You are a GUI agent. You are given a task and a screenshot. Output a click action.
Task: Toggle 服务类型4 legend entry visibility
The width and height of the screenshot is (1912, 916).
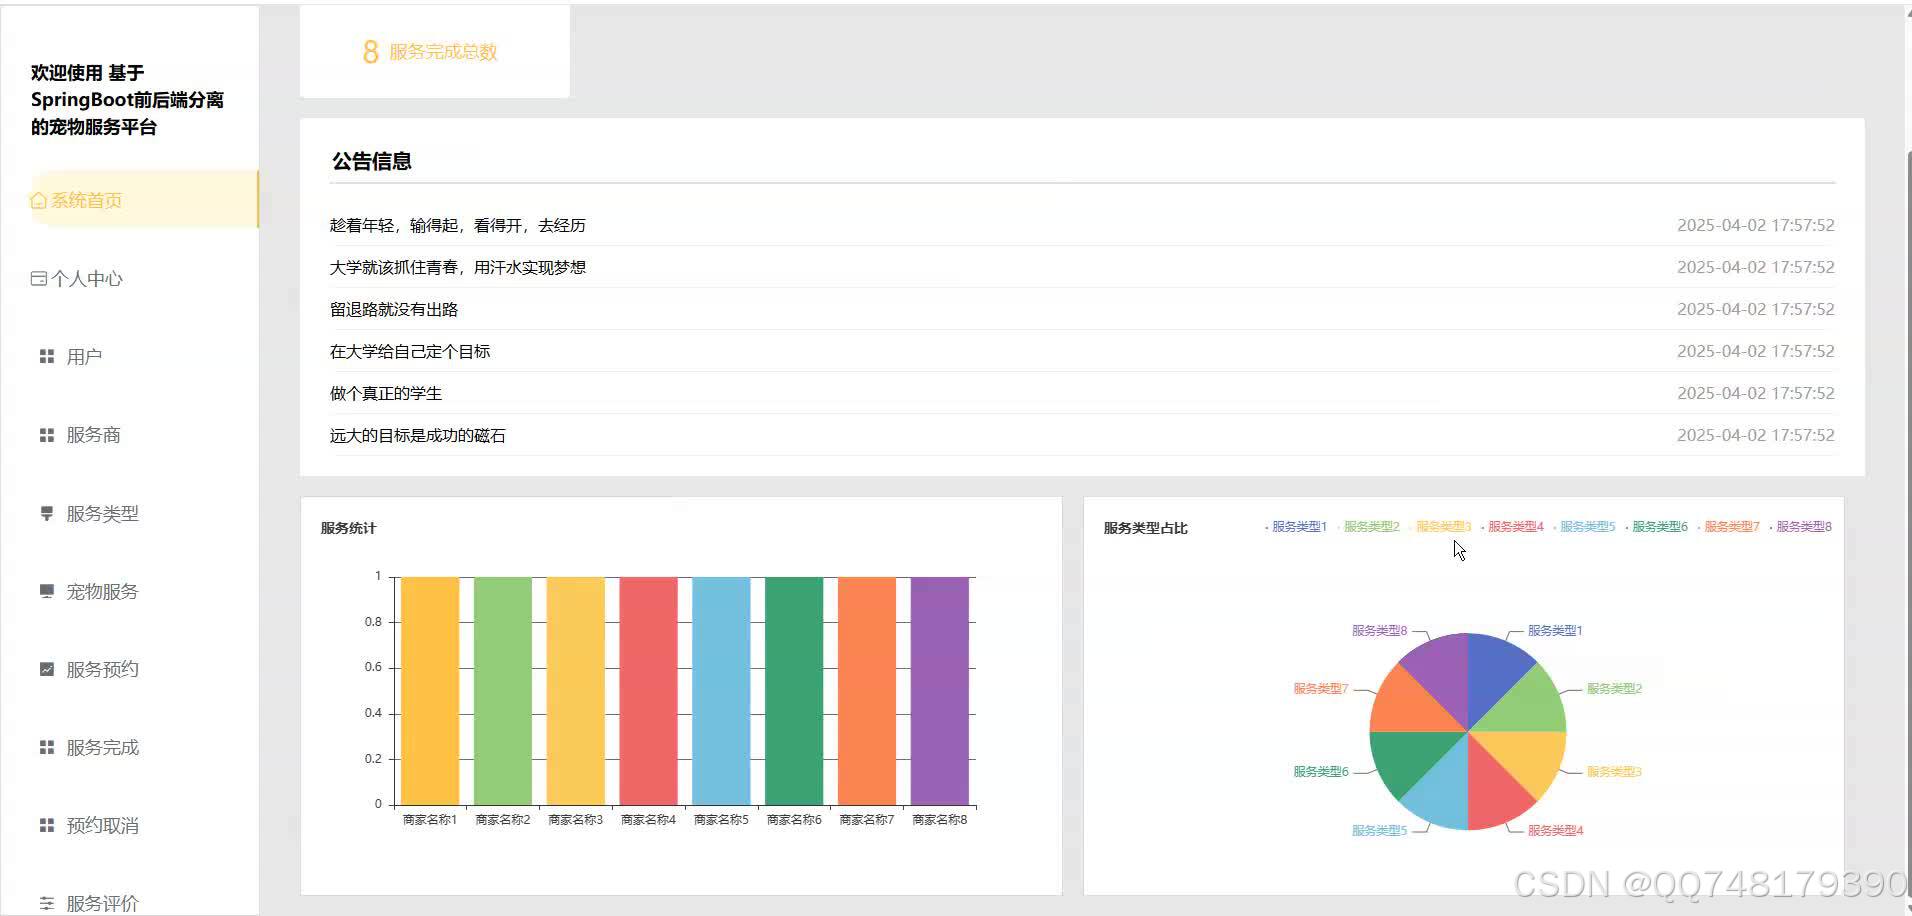click(x=1512, y=527)
